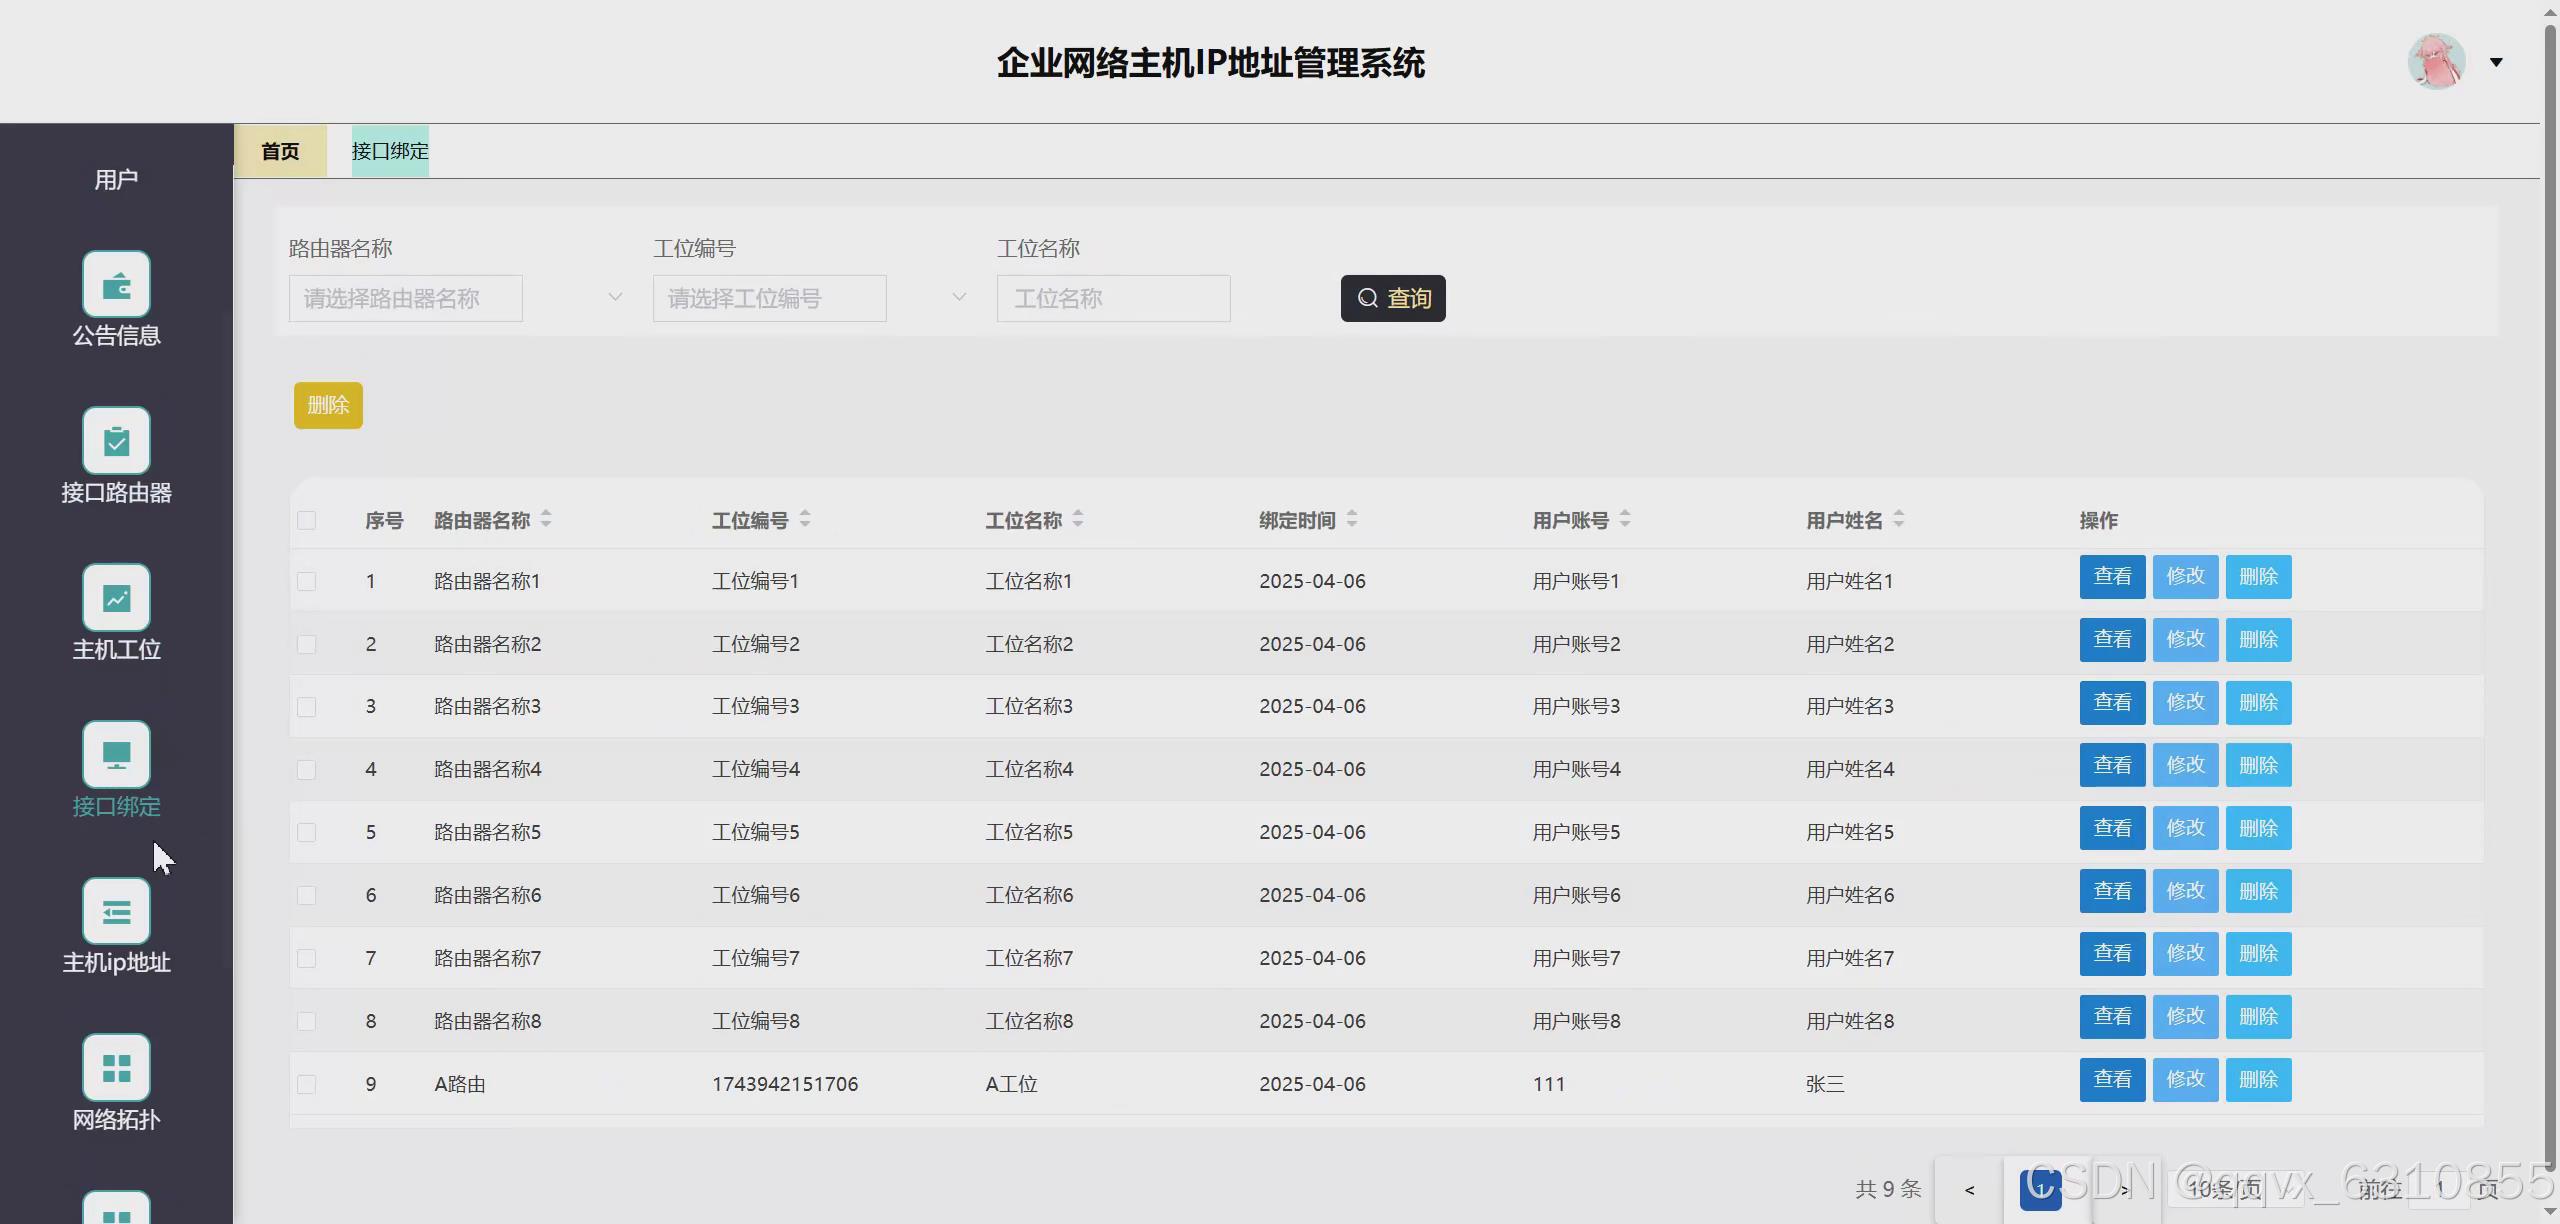
Task: Open the 请选择路由器名称 dropdown
Action: [405, 298]
